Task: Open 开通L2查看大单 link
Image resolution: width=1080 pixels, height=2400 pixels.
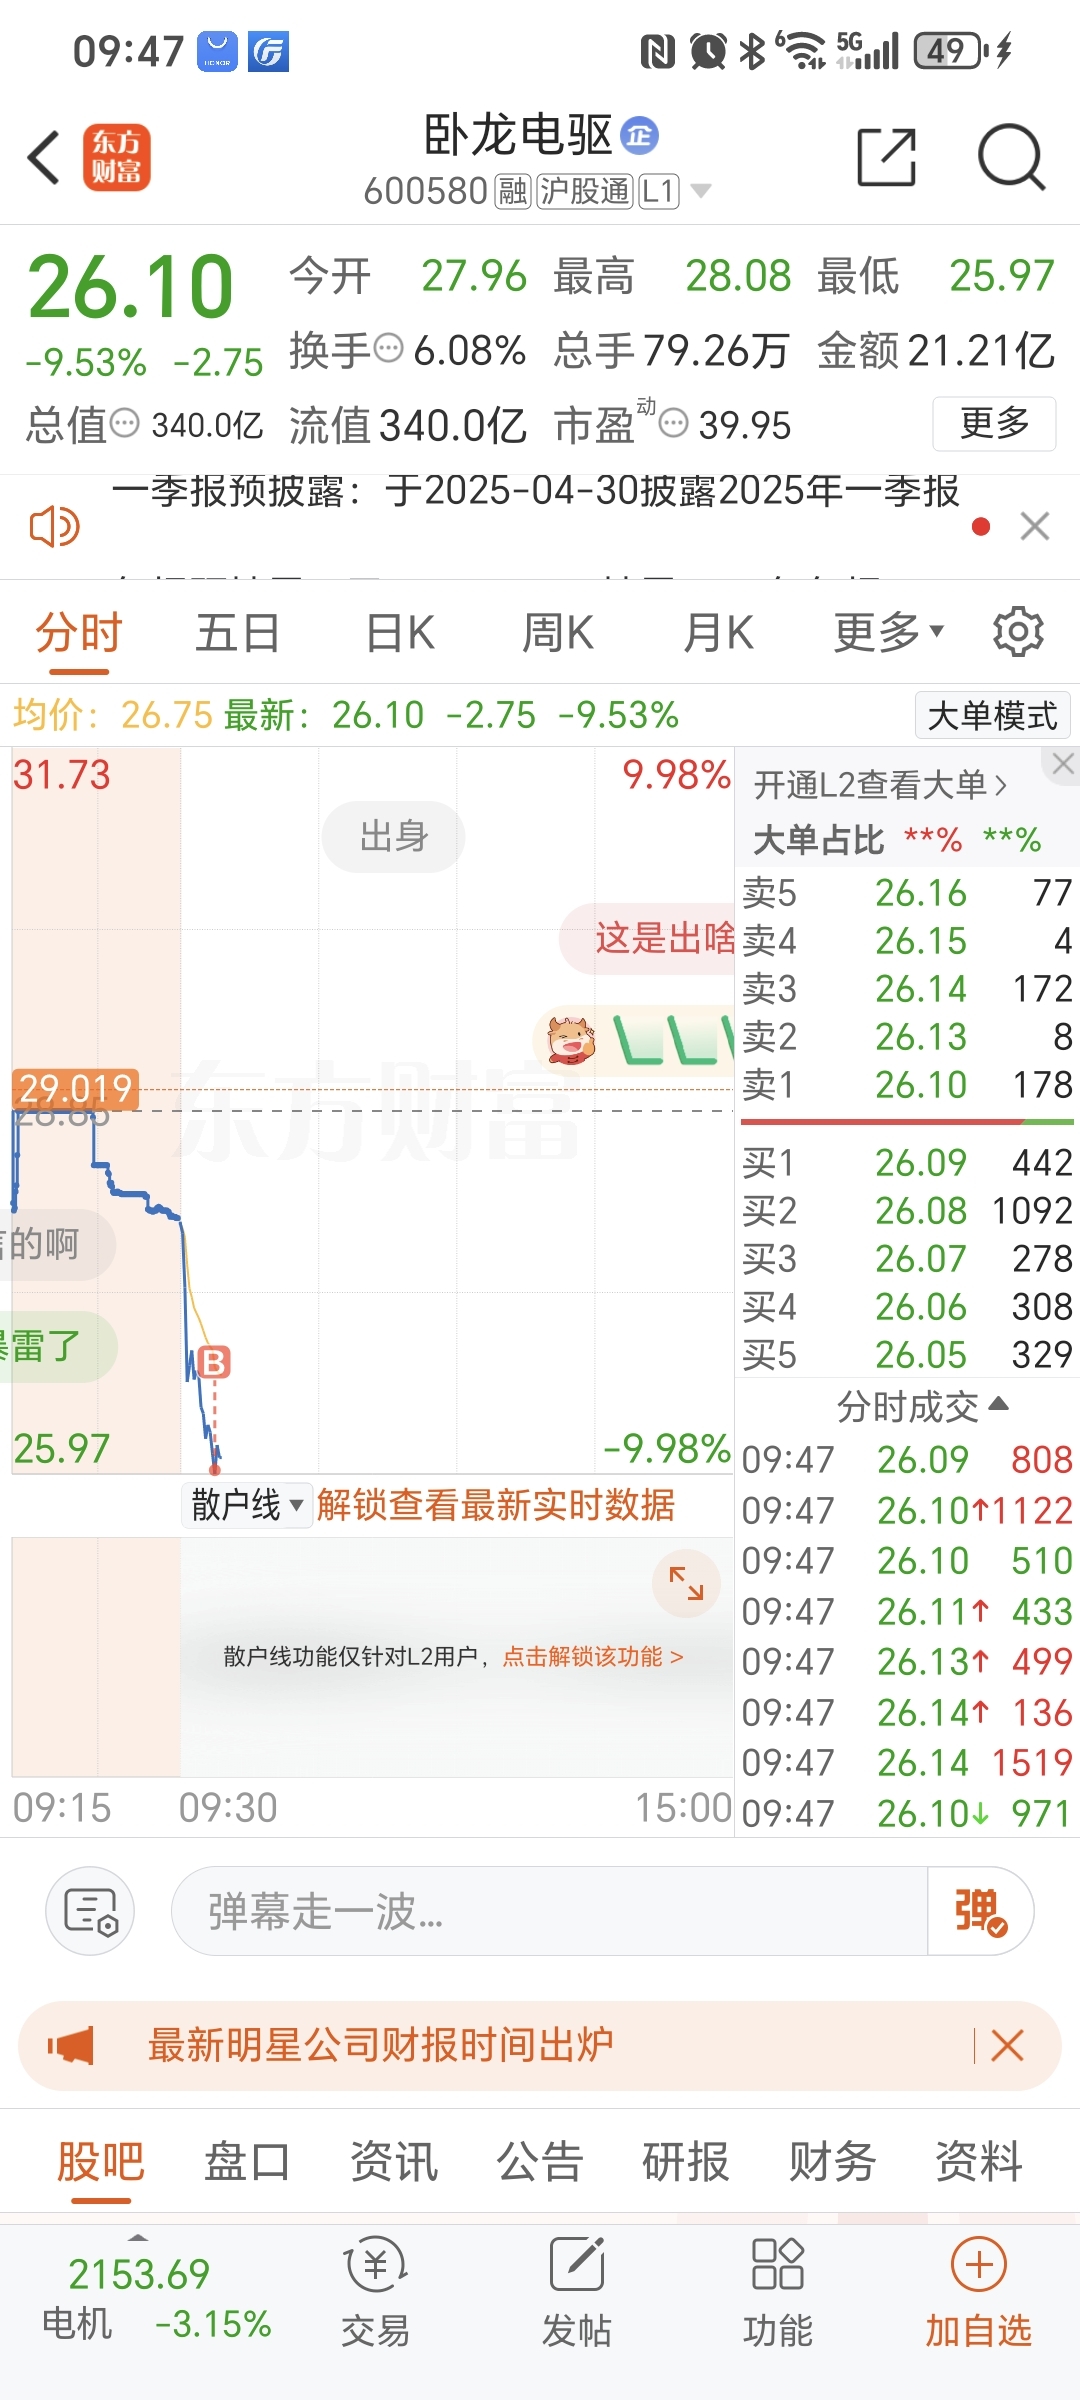Action: click(880, 785)
